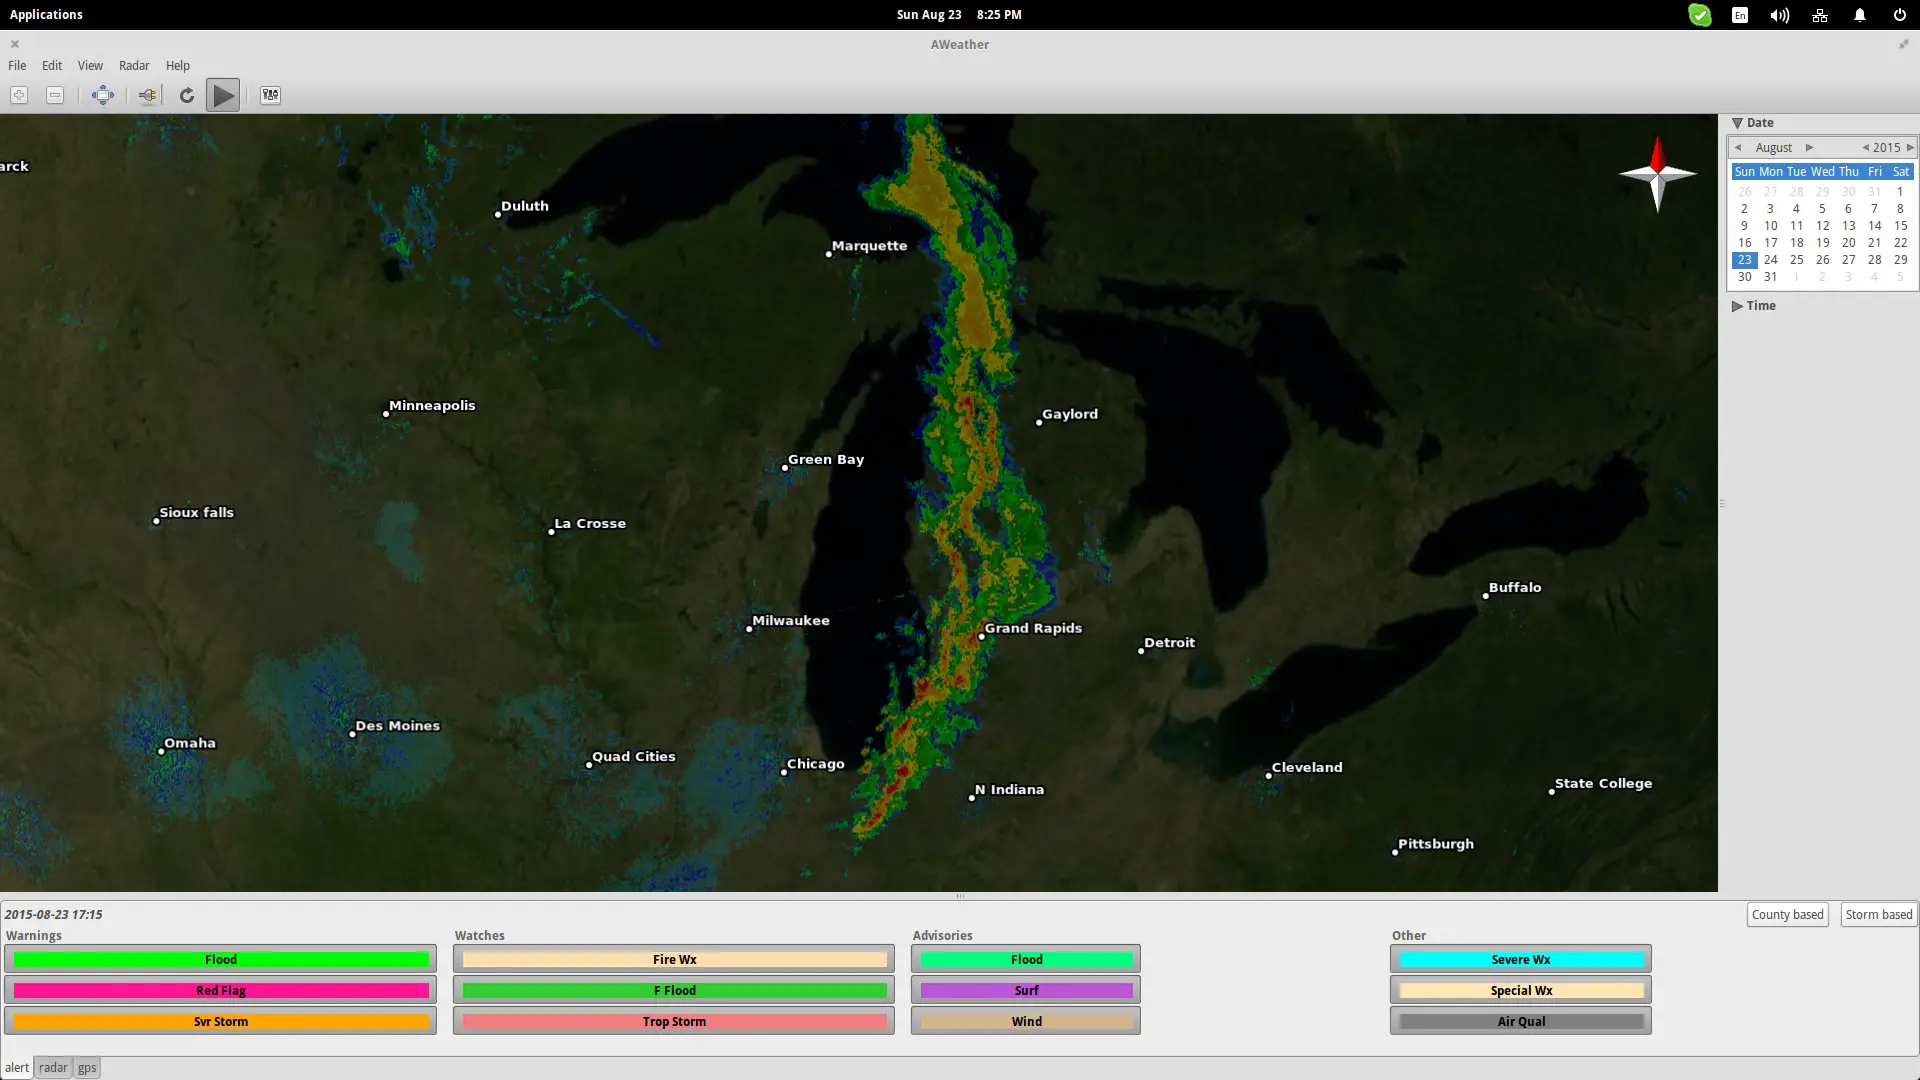The image size is (1920, 1080).
Task: Open the Radar menu
Action: pyautogui.click(x=134, y=66)
